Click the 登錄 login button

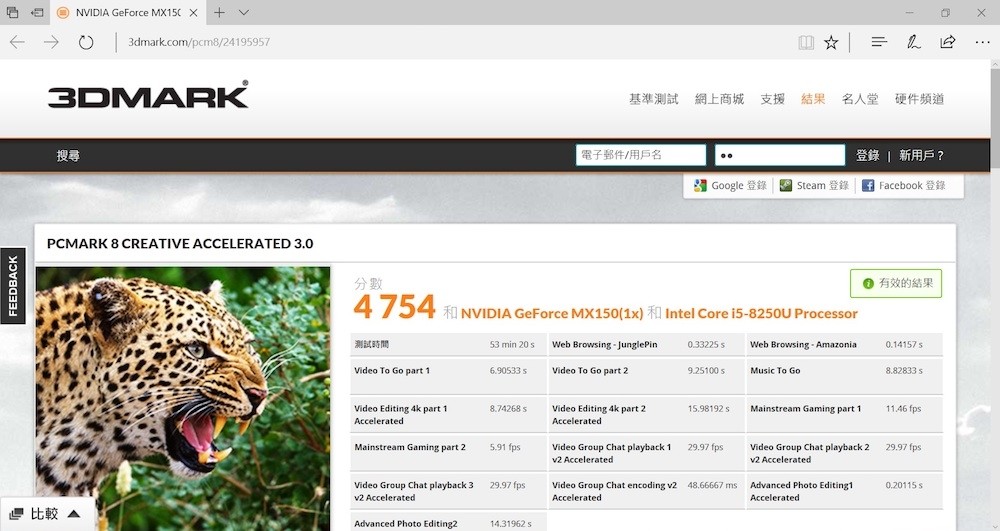pyautogui.click(x=867, y=156)
